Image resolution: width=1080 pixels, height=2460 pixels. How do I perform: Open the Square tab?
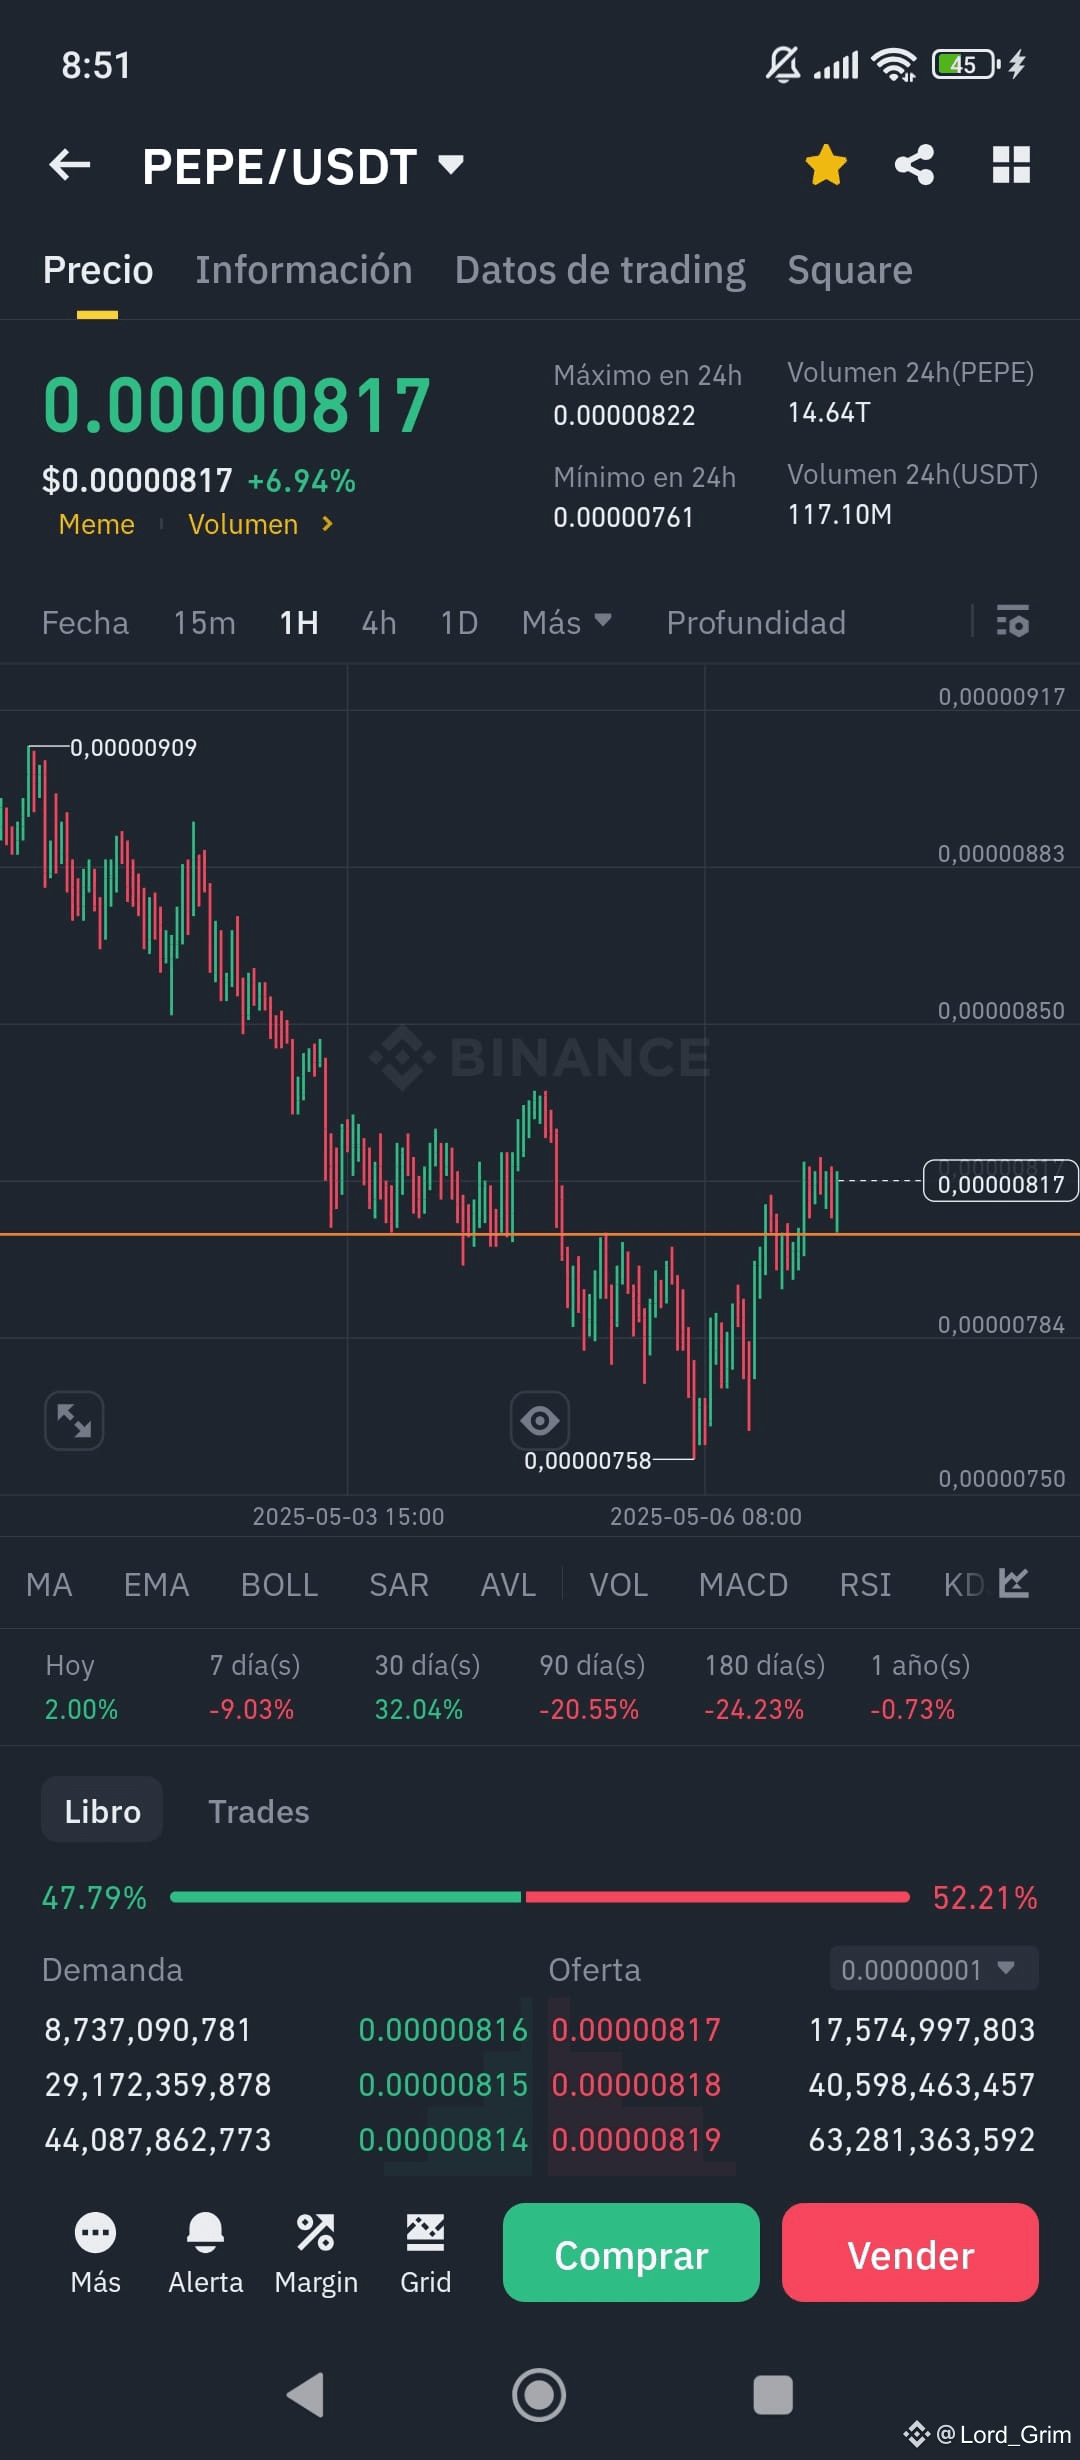click(x=850, y=270)
